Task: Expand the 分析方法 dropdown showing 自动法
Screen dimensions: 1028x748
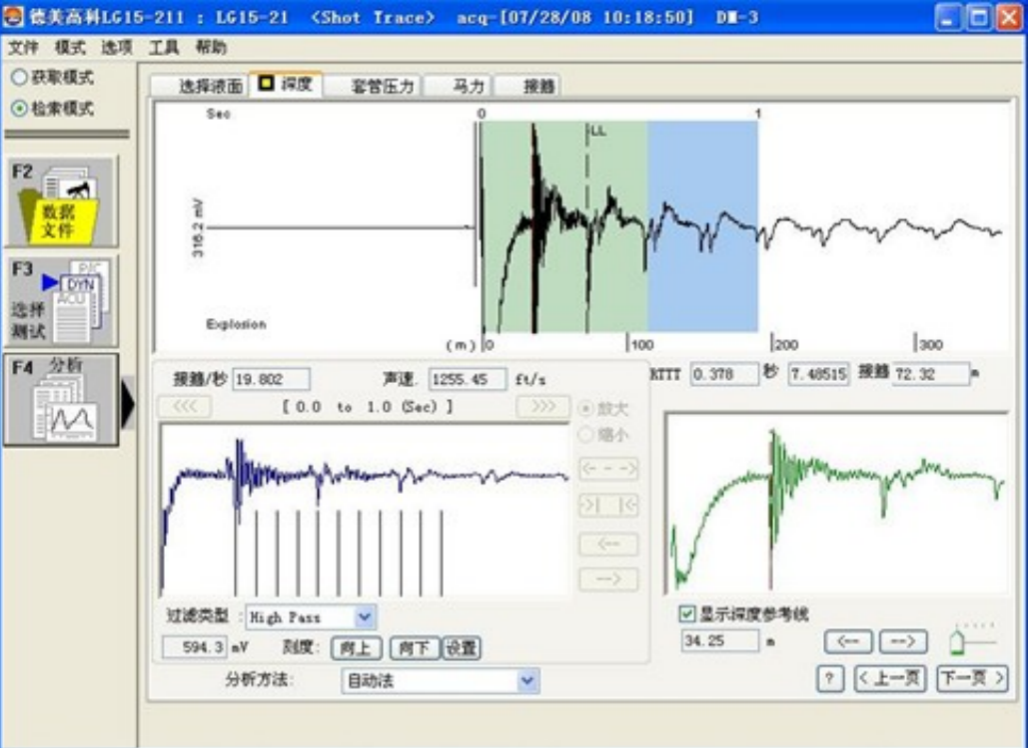Action: click(x=528, y=681)
